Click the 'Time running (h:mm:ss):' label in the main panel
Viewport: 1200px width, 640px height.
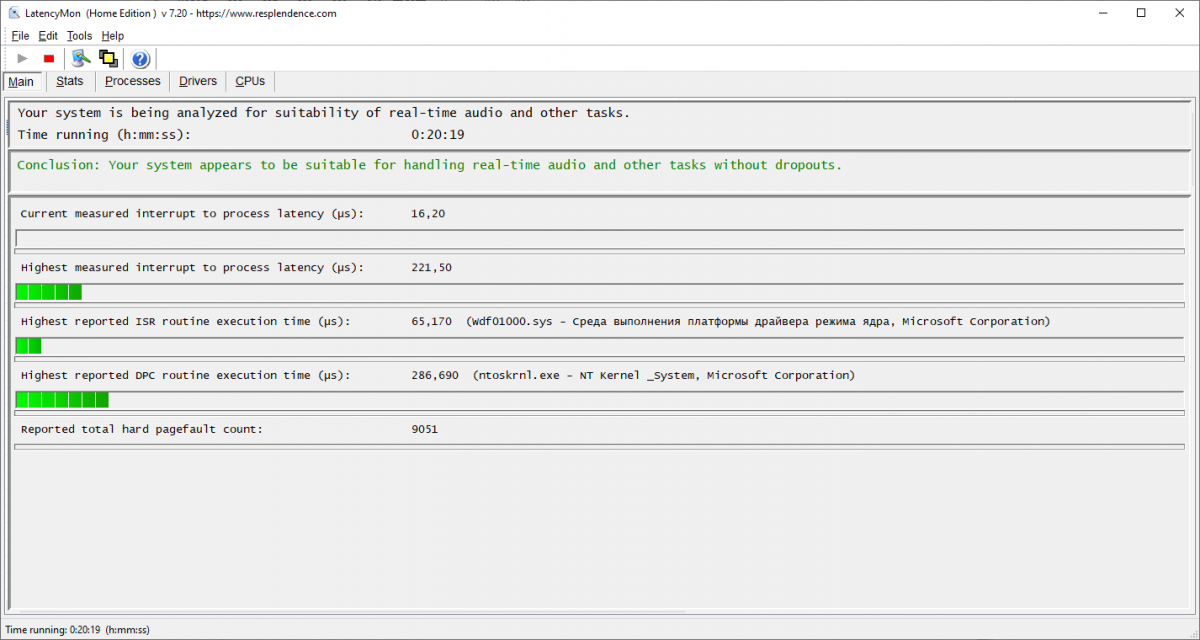click(104, 134)
